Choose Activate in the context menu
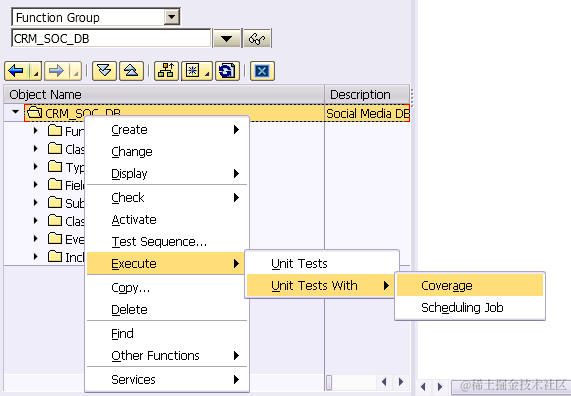571x396 pixels. pos(168,220)
